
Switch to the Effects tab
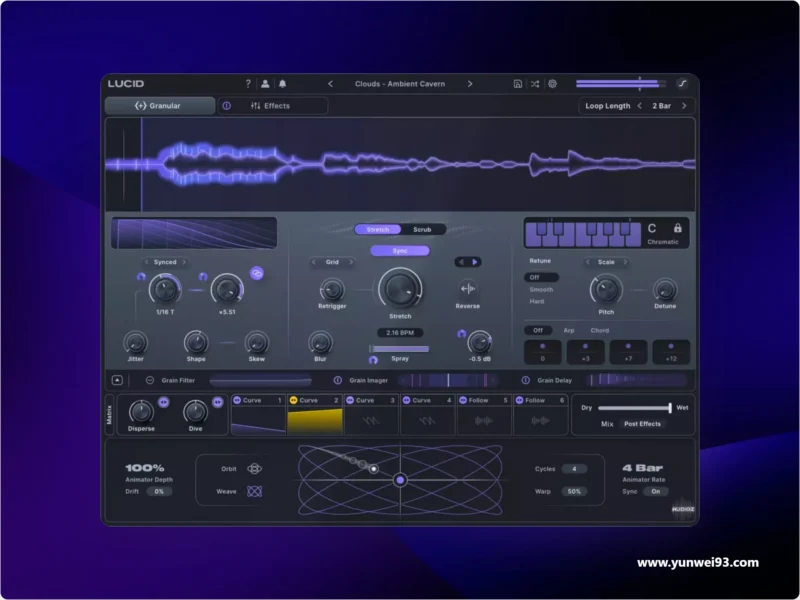tap(273, 106)
